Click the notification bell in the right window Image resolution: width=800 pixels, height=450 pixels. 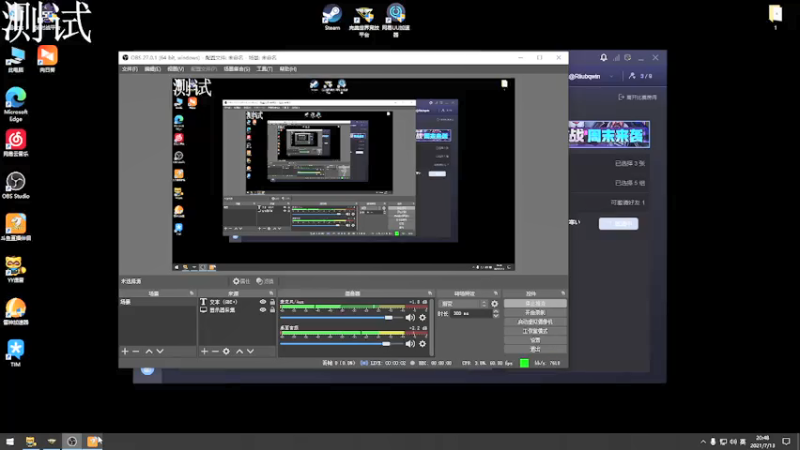point(604,58)
